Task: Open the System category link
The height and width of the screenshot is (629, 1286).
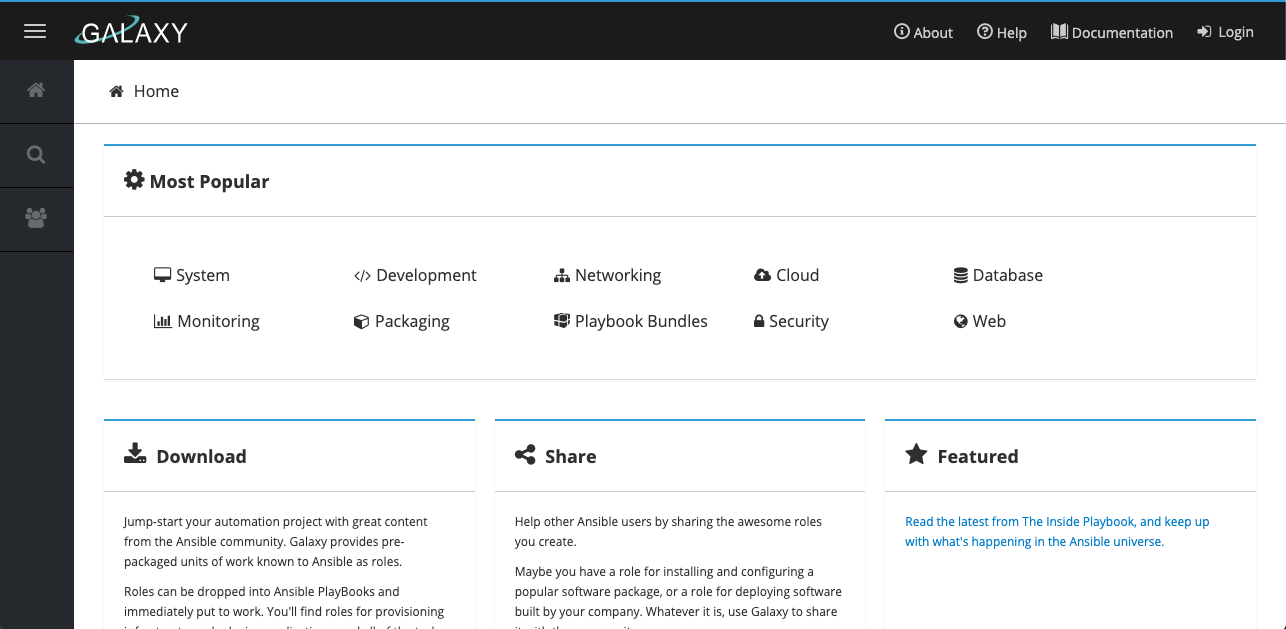Action: point(192,275)
